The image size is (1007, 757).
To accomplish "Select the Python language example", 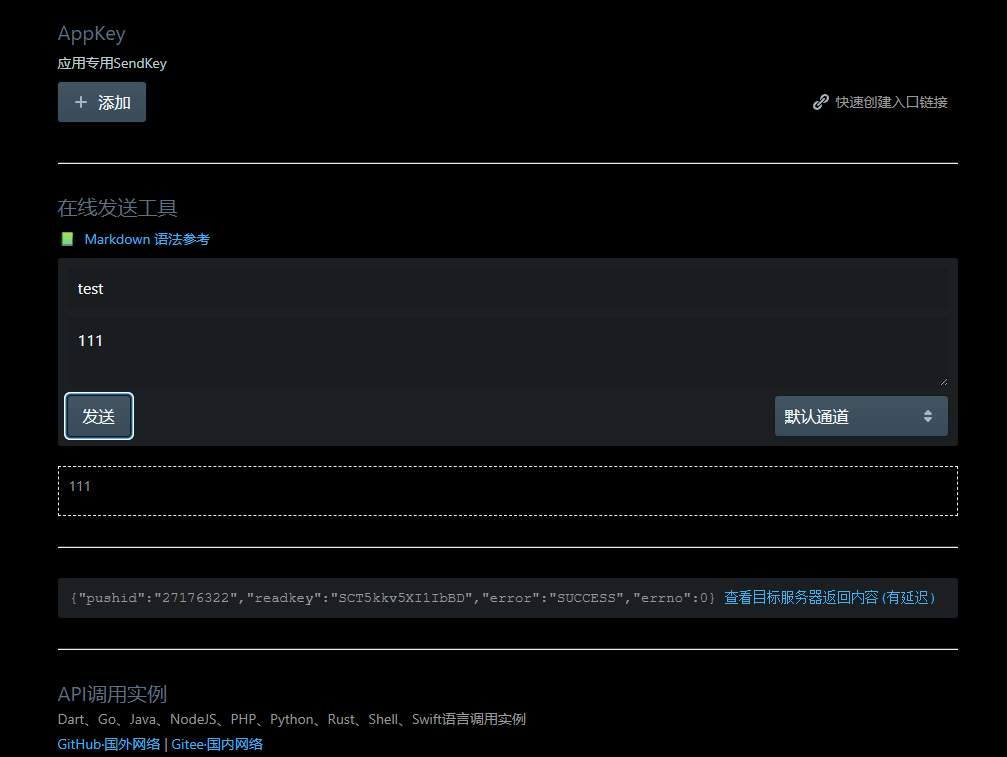I will (290, 718).
